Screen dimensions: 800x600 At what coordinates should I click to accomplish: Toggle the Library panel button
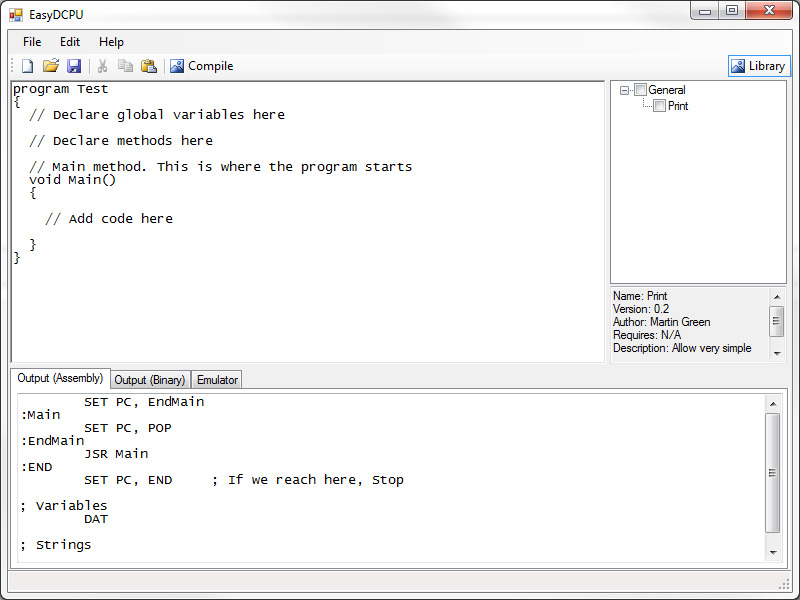pos(758,66)
